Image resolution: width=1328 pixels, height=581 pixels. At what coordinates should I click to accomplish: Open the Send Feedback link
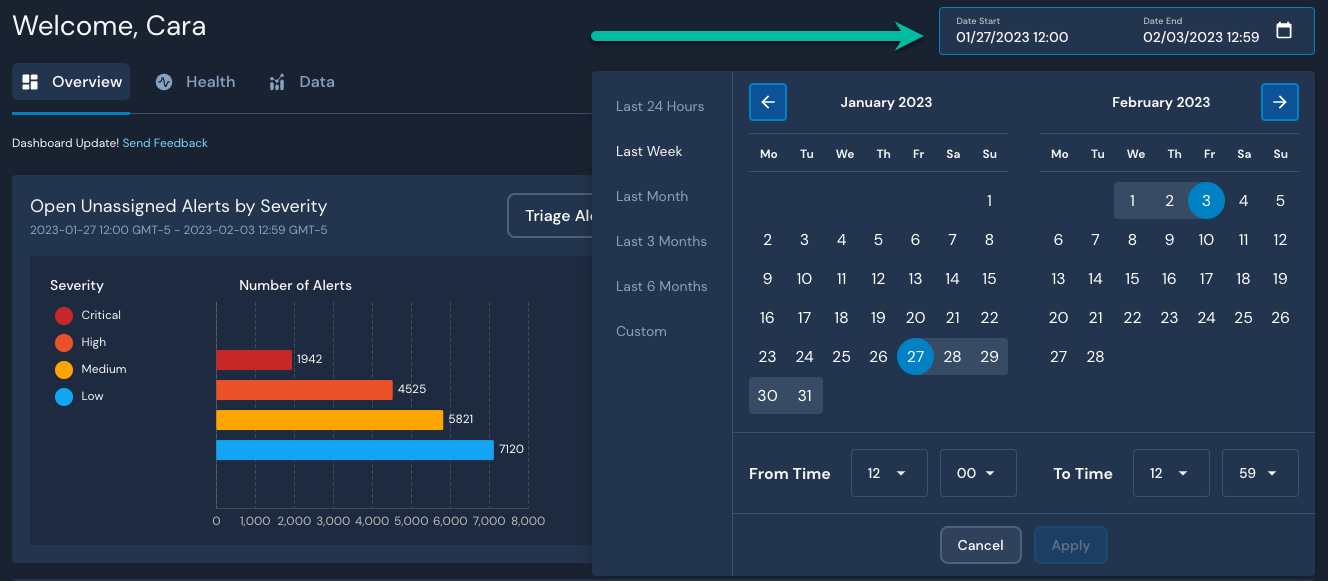(165, 143)
